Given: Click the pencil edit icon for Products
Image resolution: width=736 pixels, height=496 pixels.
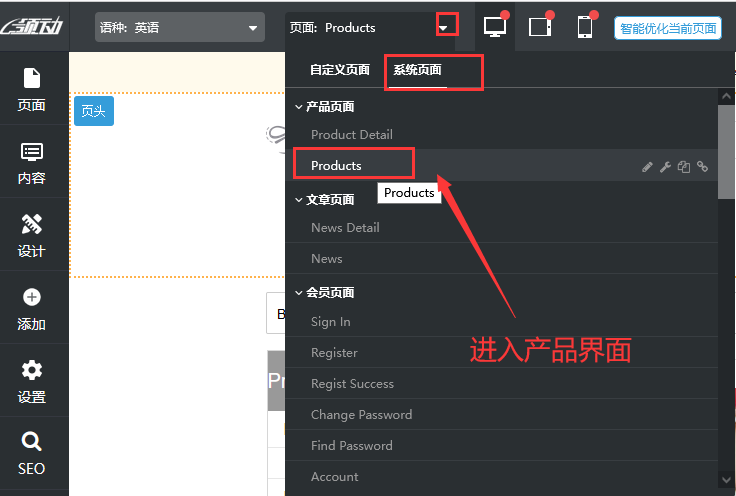Looking at the screenshot, I should 647,167.
